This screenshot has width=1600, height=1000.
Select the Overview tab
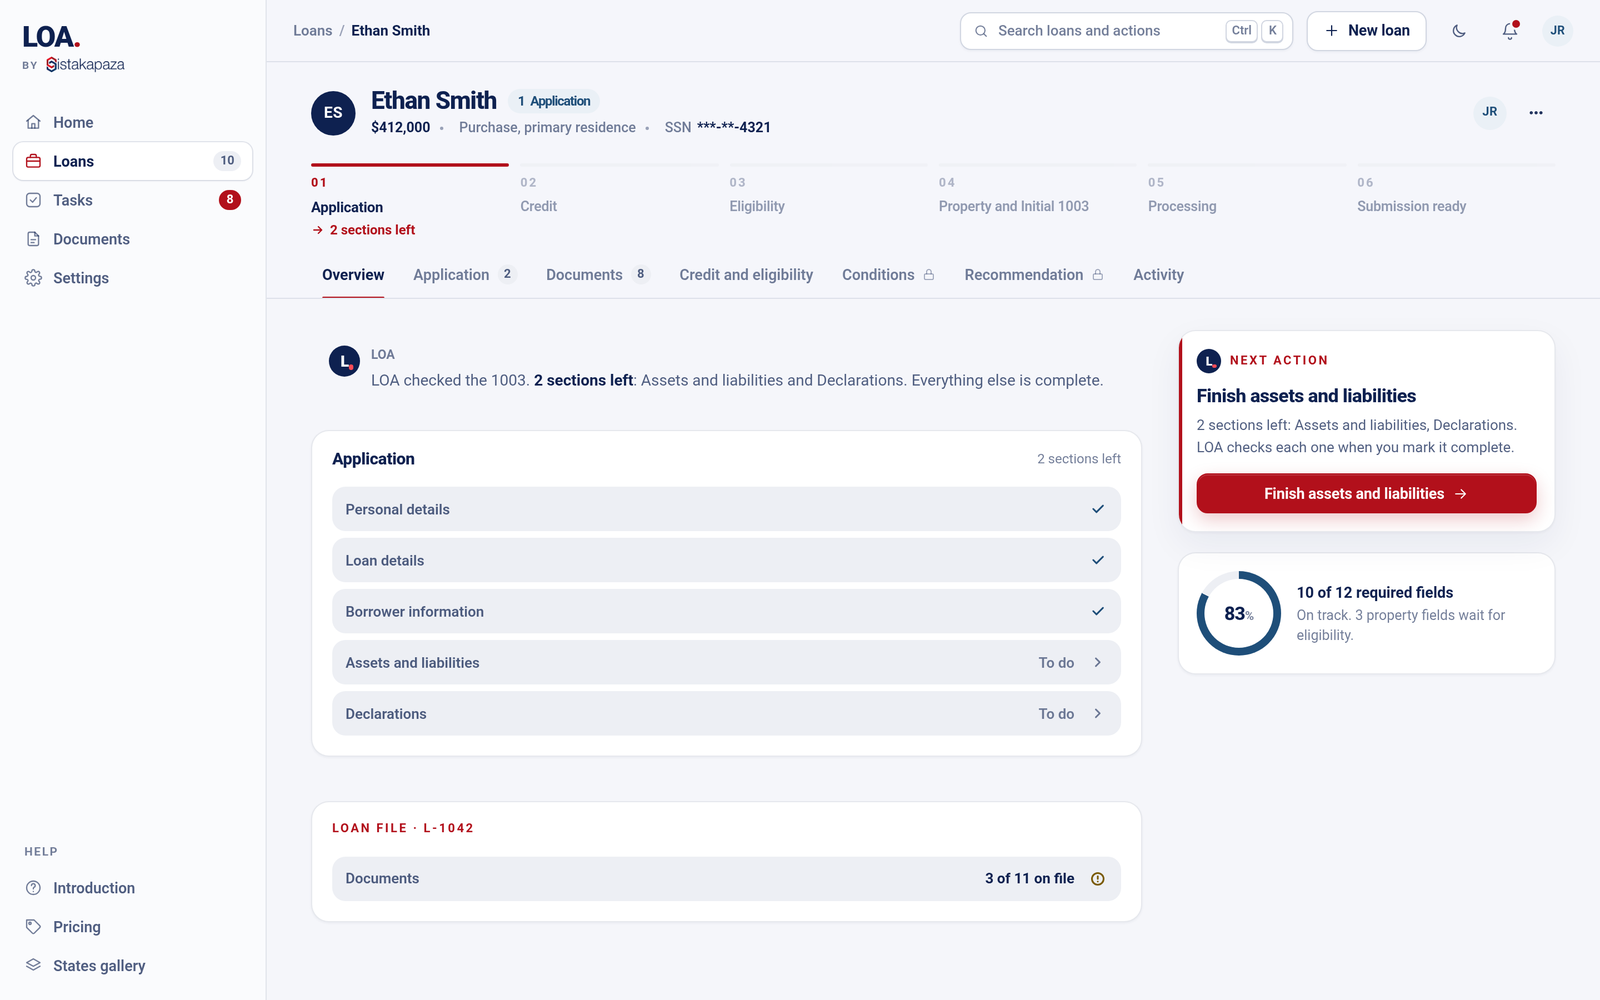click(353, 275)
